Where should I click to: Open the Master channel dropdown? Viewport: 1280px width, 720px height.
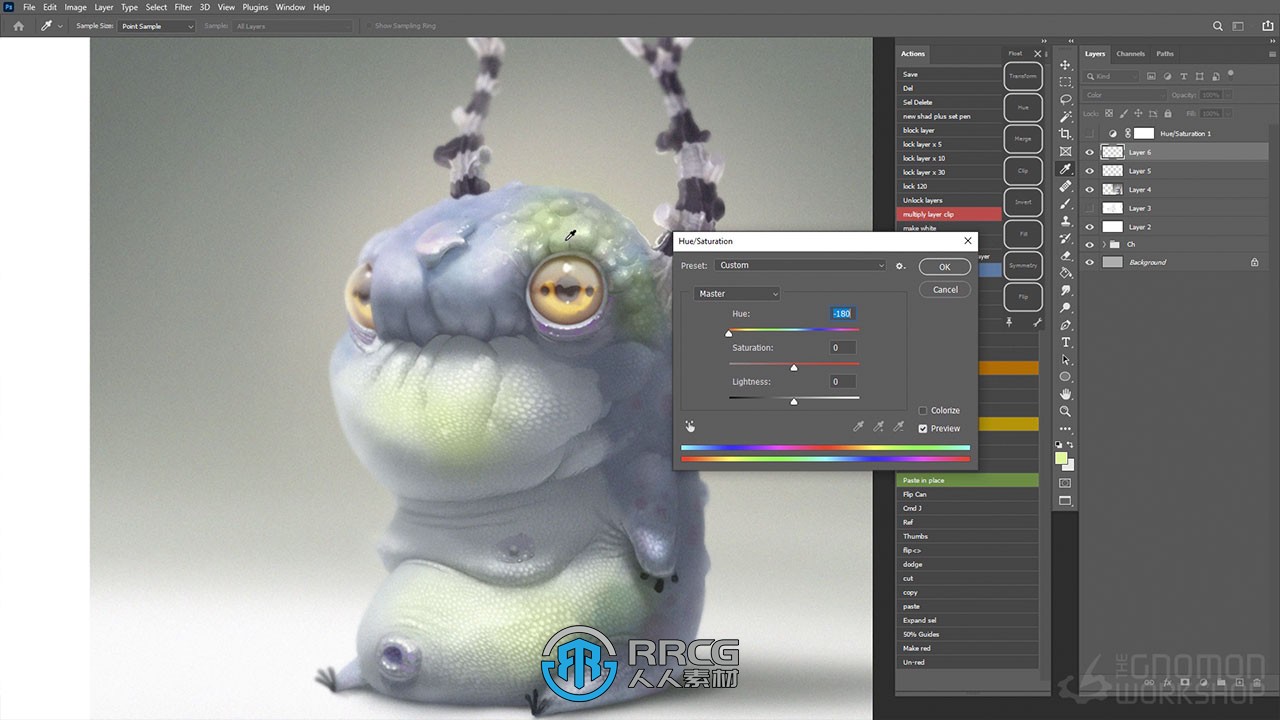click(x=736, y=294)
